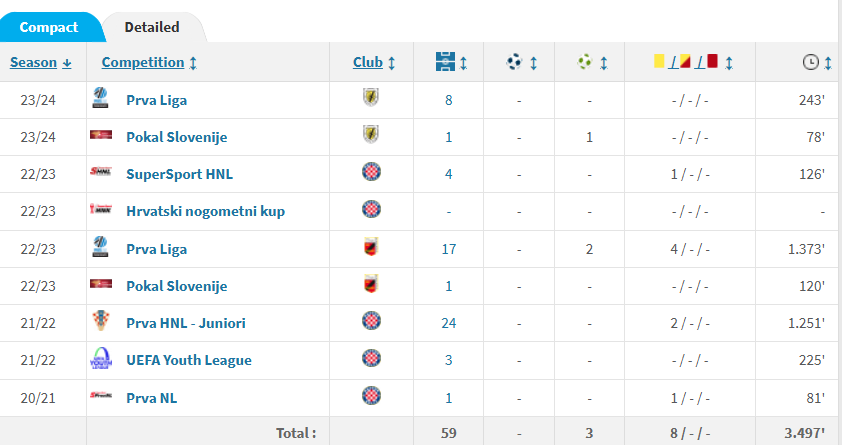Select the Compact tab
This screenshot has width=842, height=445.
(49, 27)
